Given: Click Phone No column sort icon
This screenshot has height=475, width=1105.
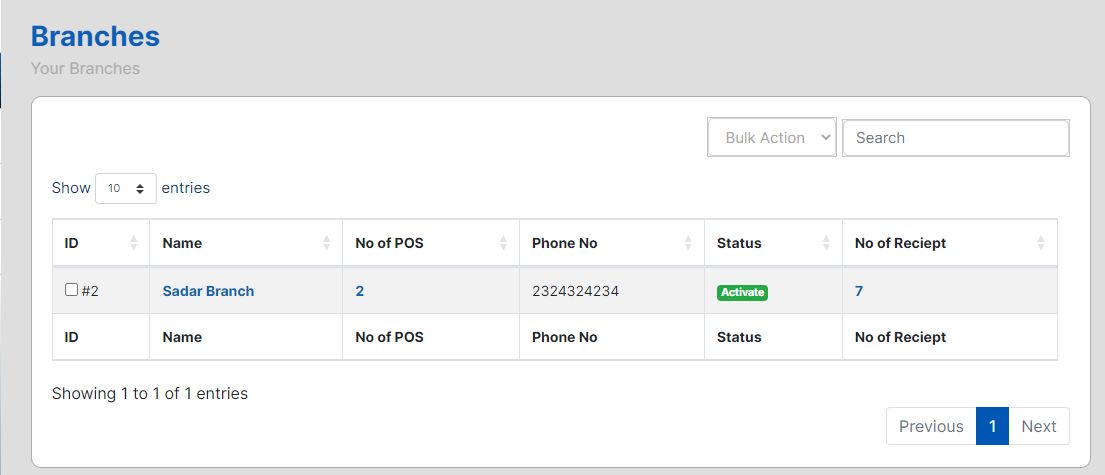Looking at the screenshot, I should point(688,243).
